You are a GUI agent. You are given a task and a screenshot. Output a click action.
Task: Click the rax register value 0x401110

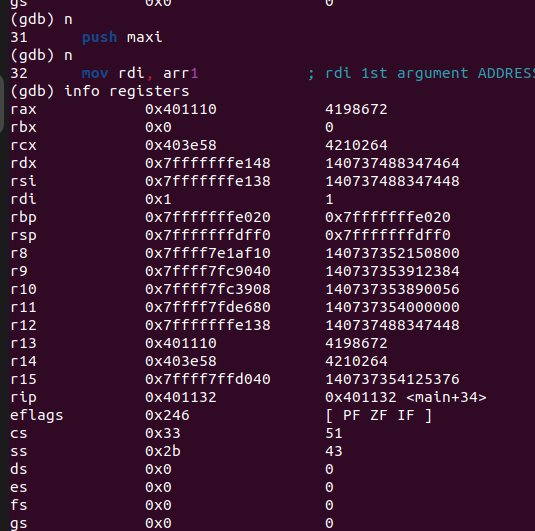(181, 109)
